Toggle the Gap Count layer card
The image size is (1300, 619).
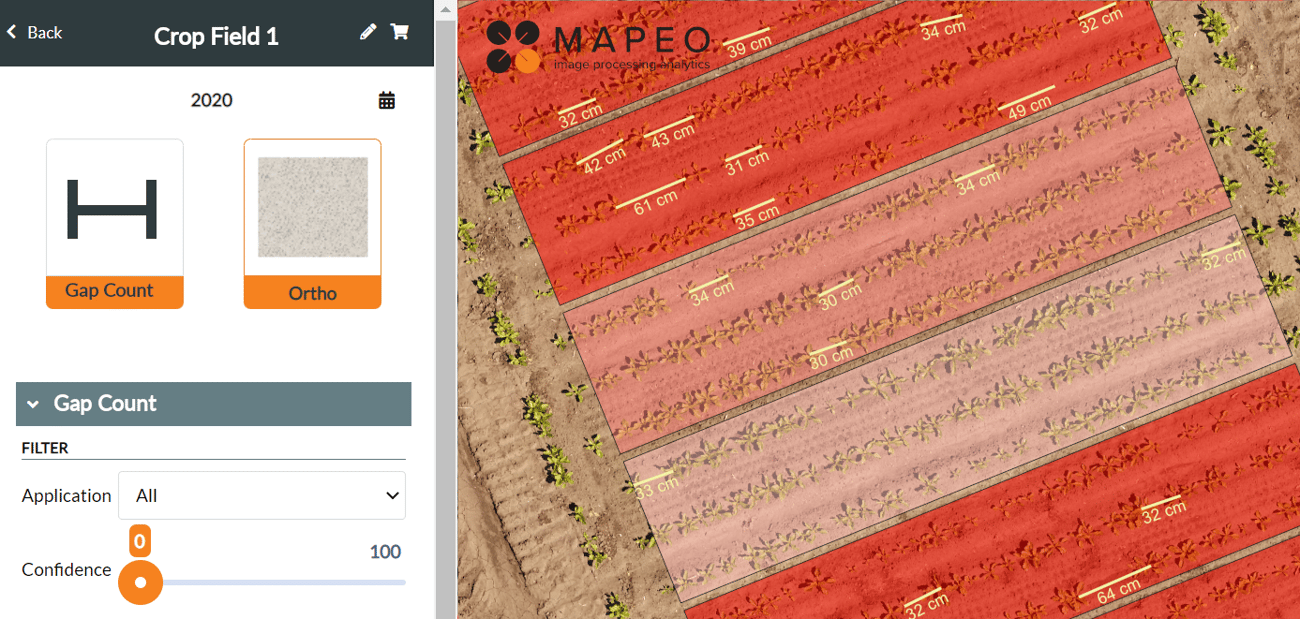(x=114, y=222)
